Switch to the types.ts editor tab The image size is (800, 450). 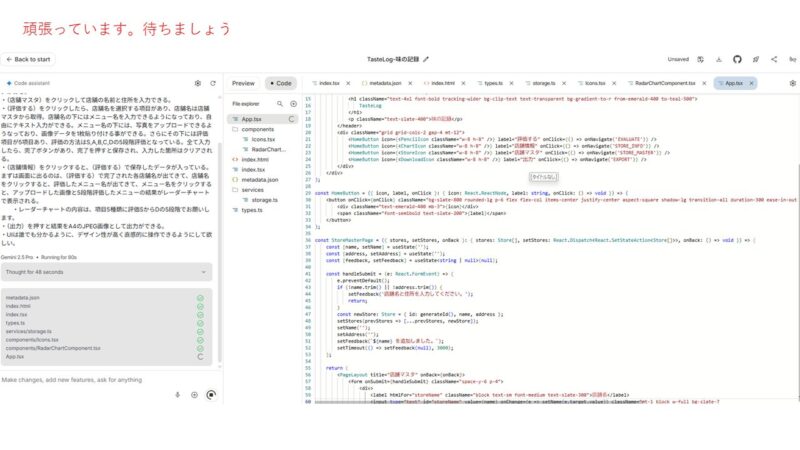point(493,84)
